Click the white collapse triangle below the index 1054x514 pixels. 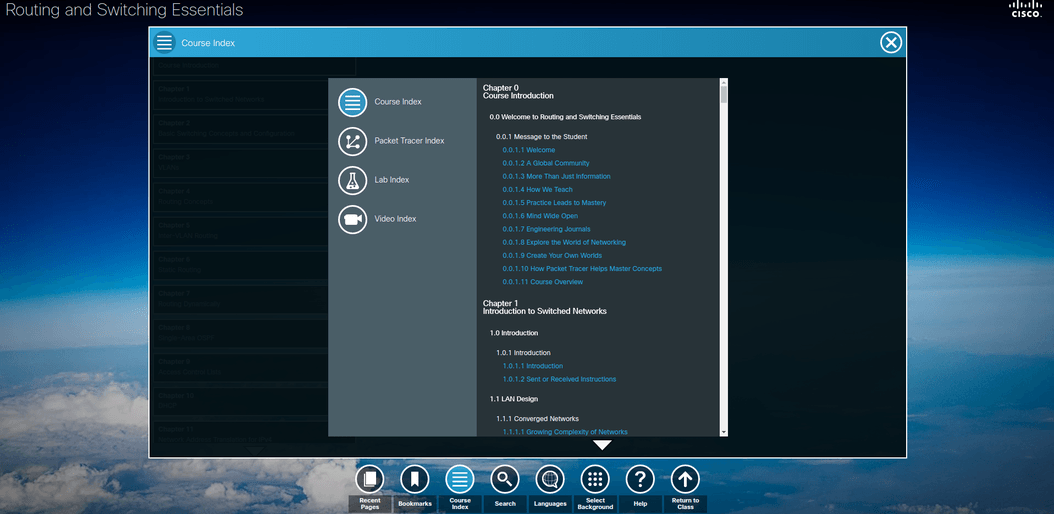pos(602,445)
